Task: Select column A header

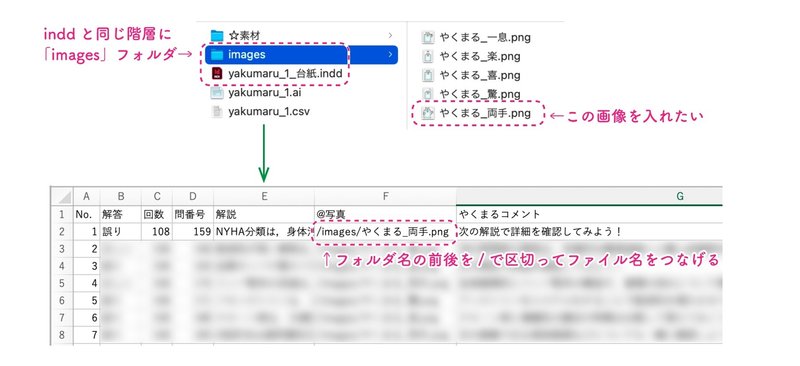Action: pyautogui.click(x=86, y=197)
